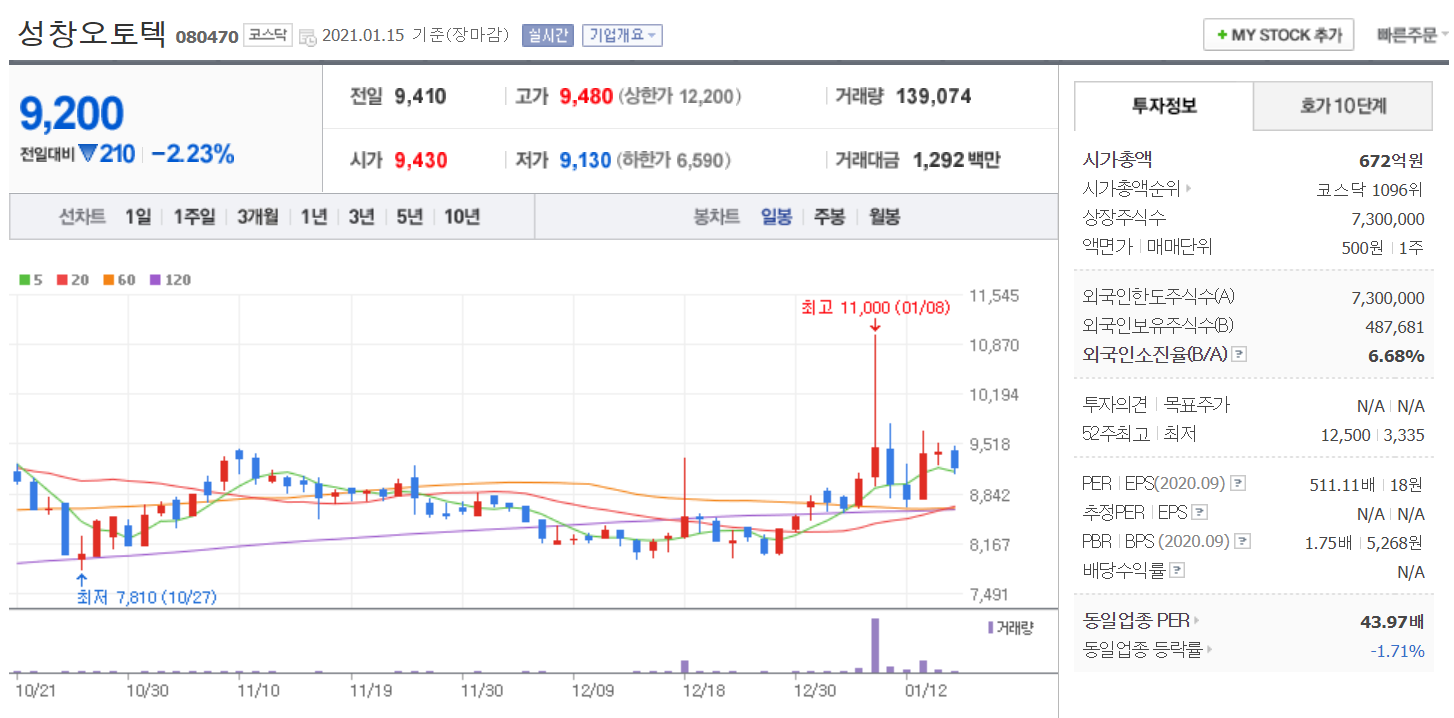
Task: Click the 최고 11,000 (01/08) chart marker
Action: pyautogui.click(x=875, y=308)
